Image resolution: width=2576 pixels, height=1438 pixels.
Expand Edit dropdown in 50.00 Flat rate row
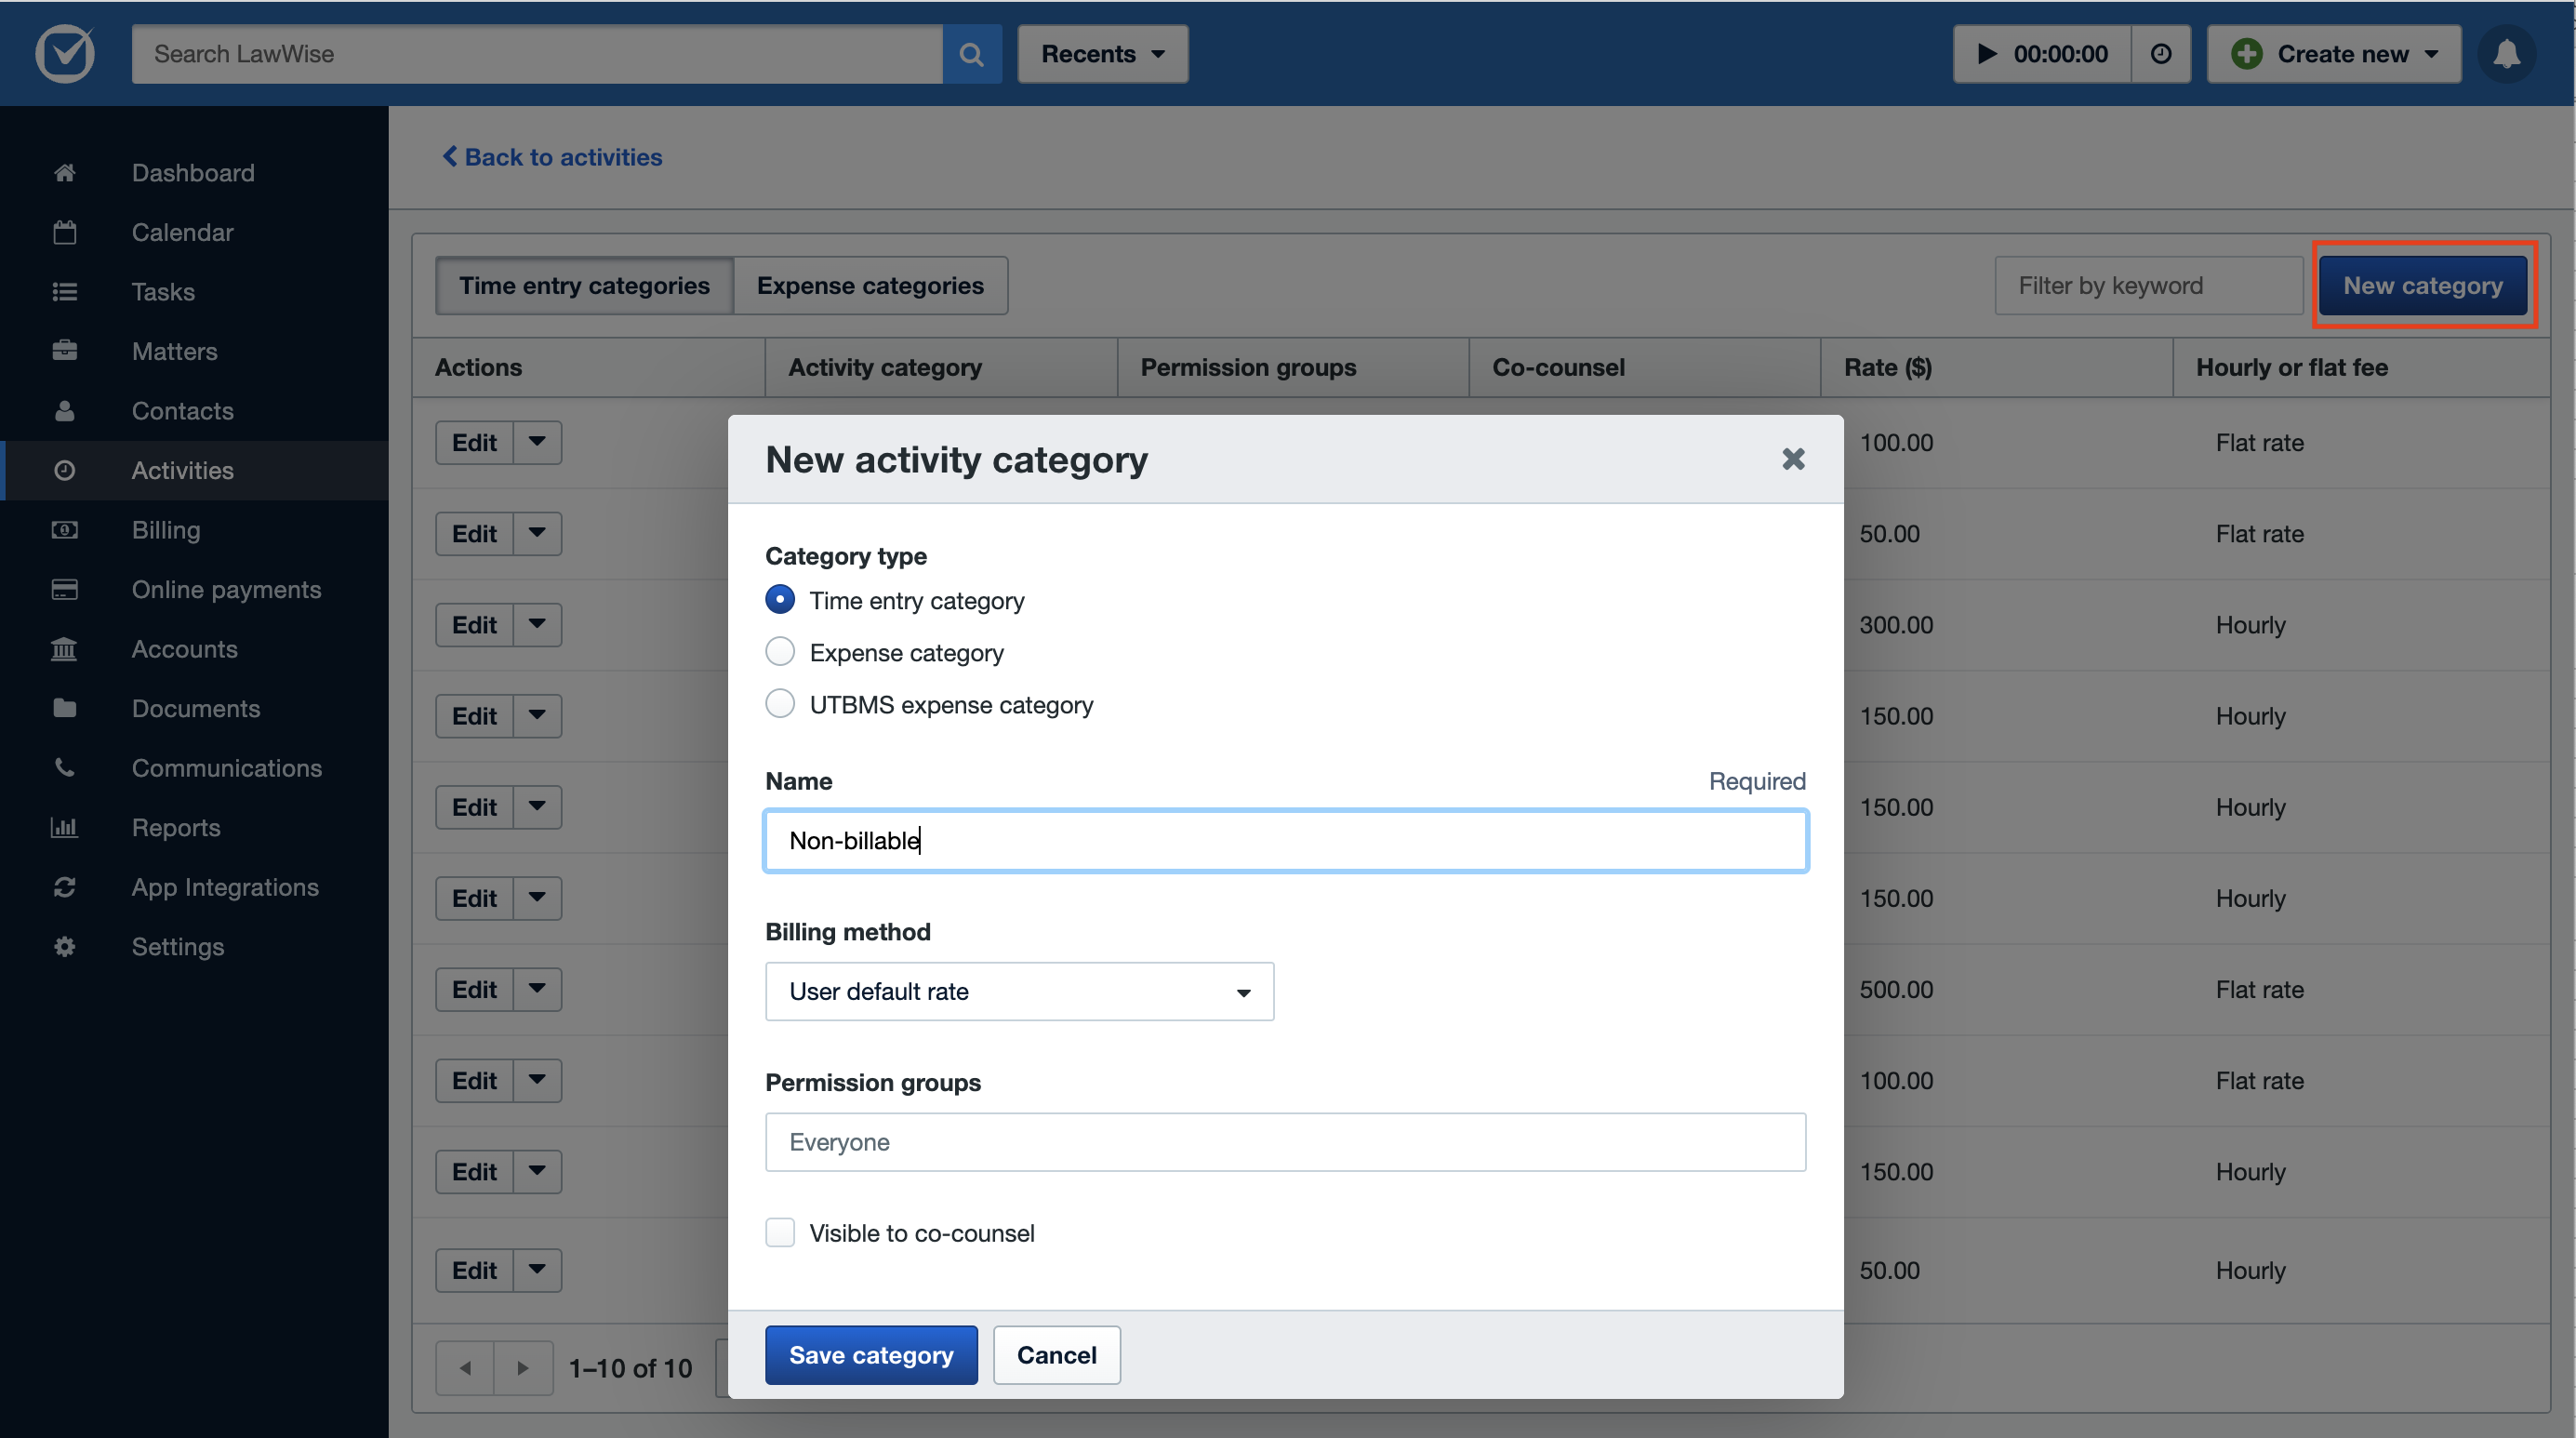537,533
